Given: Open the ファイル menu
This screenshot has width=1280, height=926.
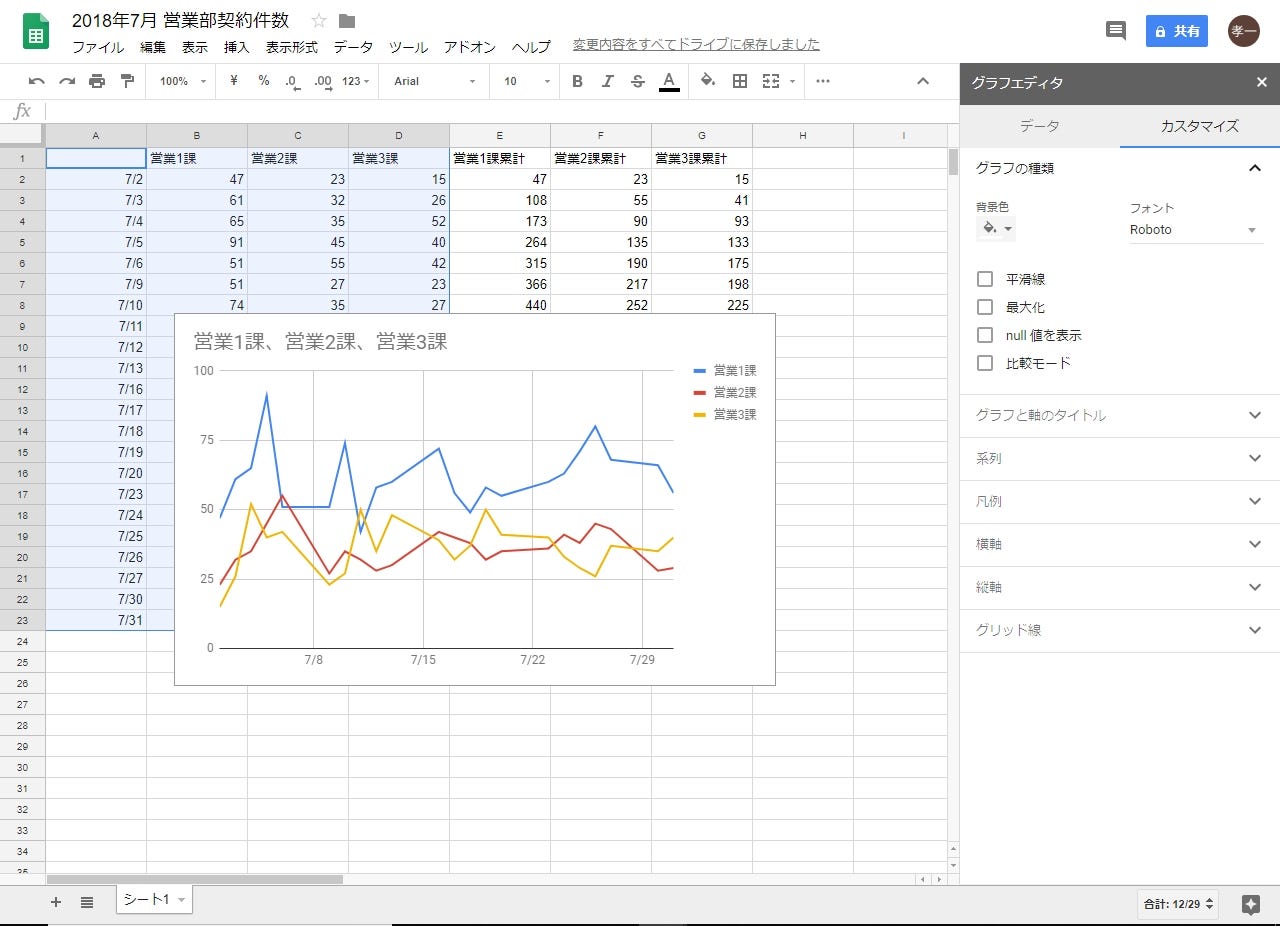Looking at the screenshot, I should [98, 47].
